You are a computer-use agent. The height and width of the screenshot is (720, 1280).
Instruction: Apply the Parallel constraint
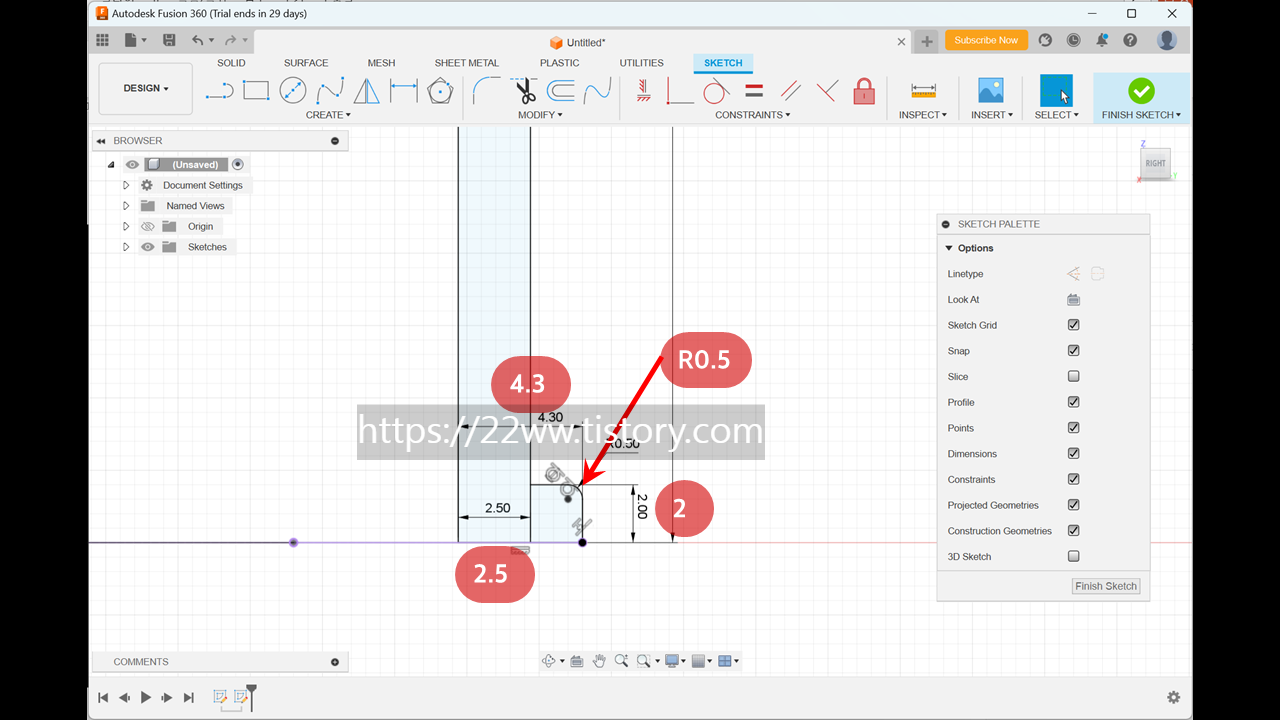pos(790,91)
